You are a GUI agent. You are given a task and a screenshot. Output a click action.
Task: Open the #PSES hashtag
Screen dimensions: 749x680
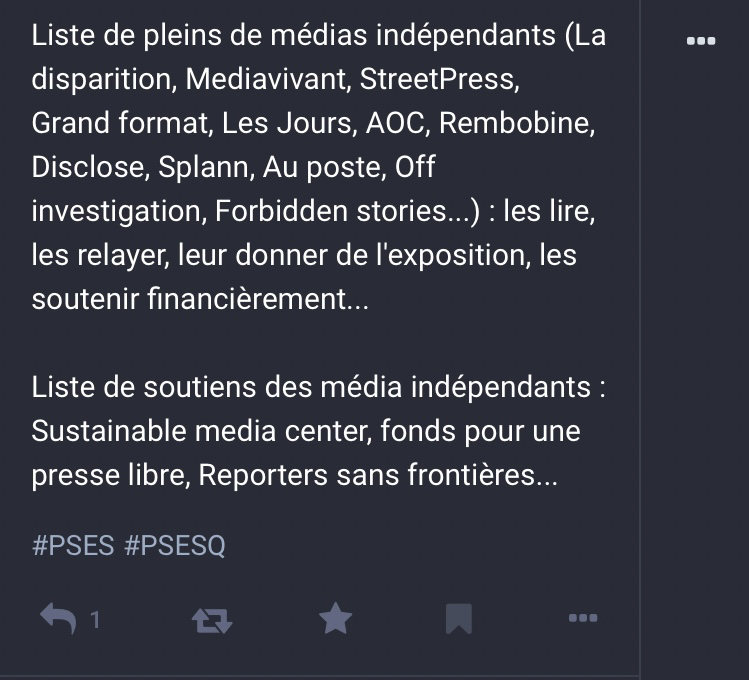73,546
